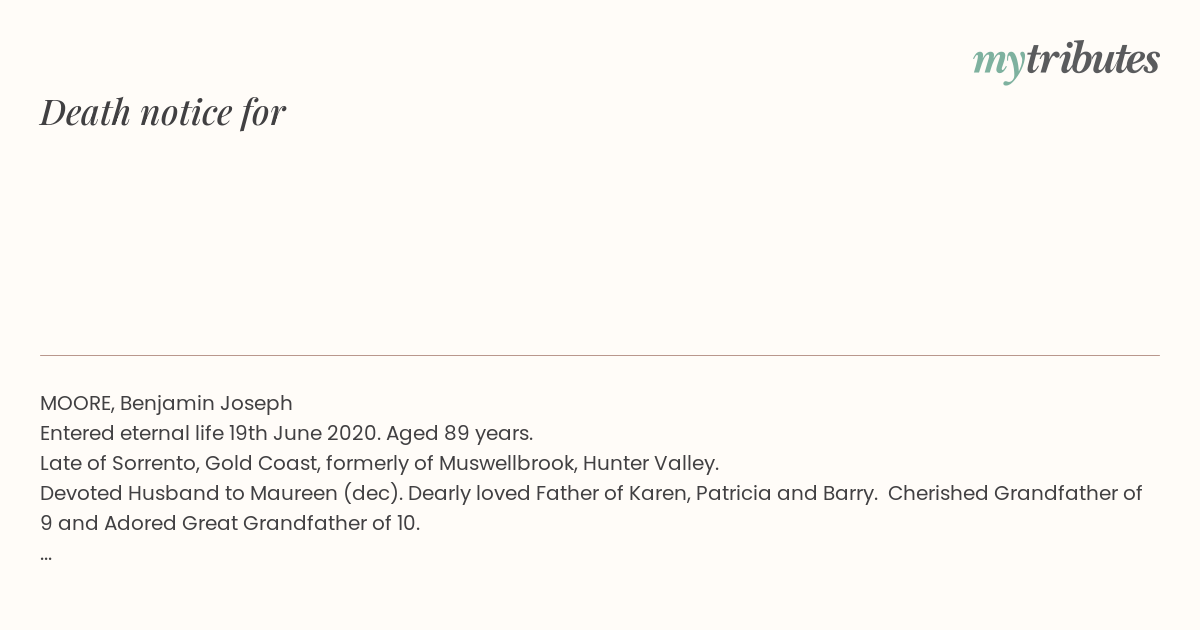This screenshot has width=1200, height=630.
Task: Click the horizontal divider line
Action: (x=600, y=355)
